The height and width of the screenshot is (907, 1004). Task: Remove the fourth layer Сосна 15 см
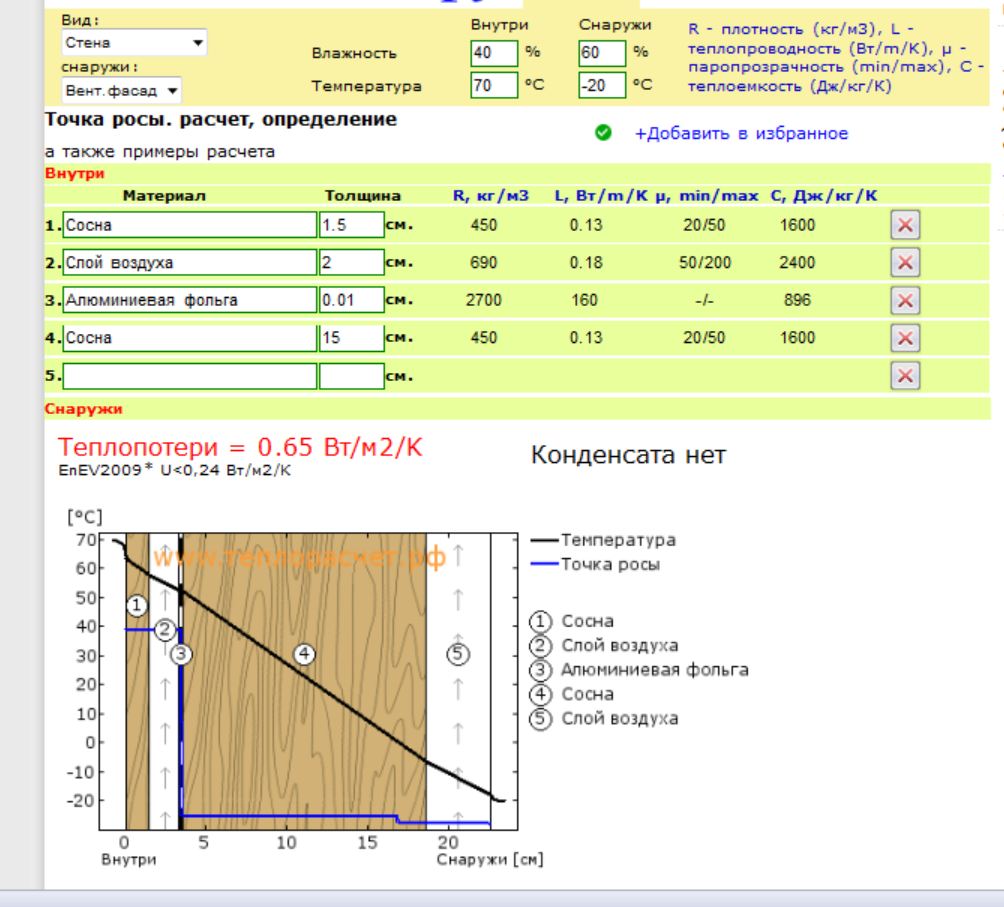(x=904, y=338)
